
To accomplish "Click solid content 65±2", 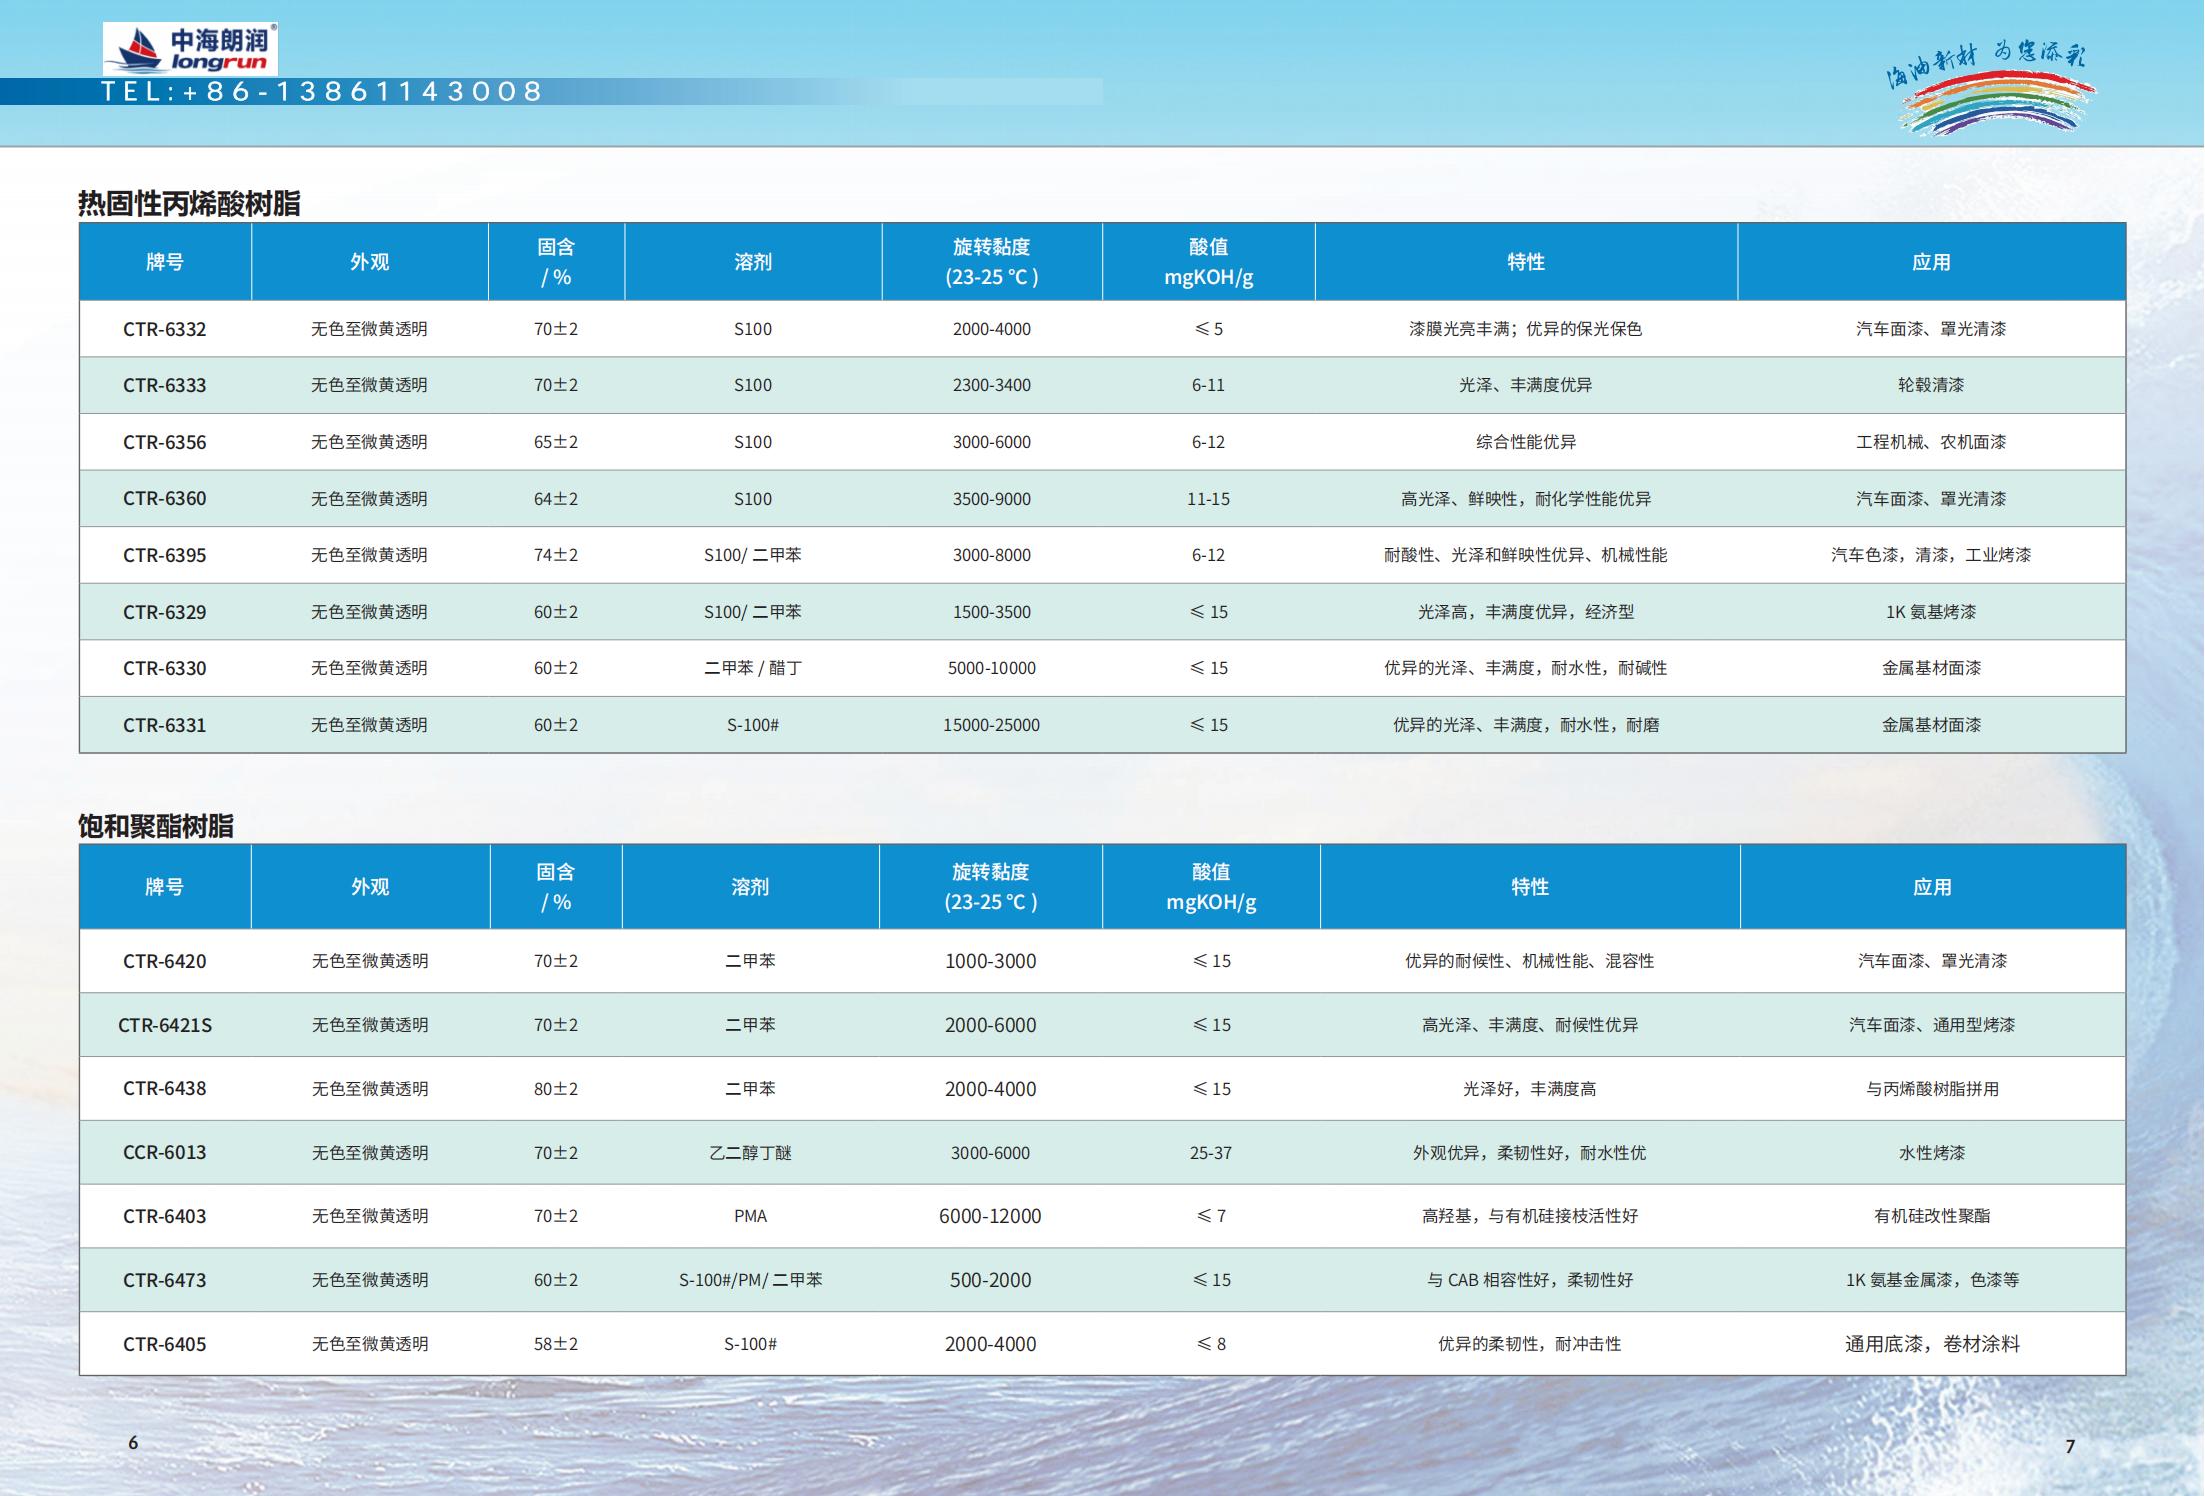I will click(556, 442).
